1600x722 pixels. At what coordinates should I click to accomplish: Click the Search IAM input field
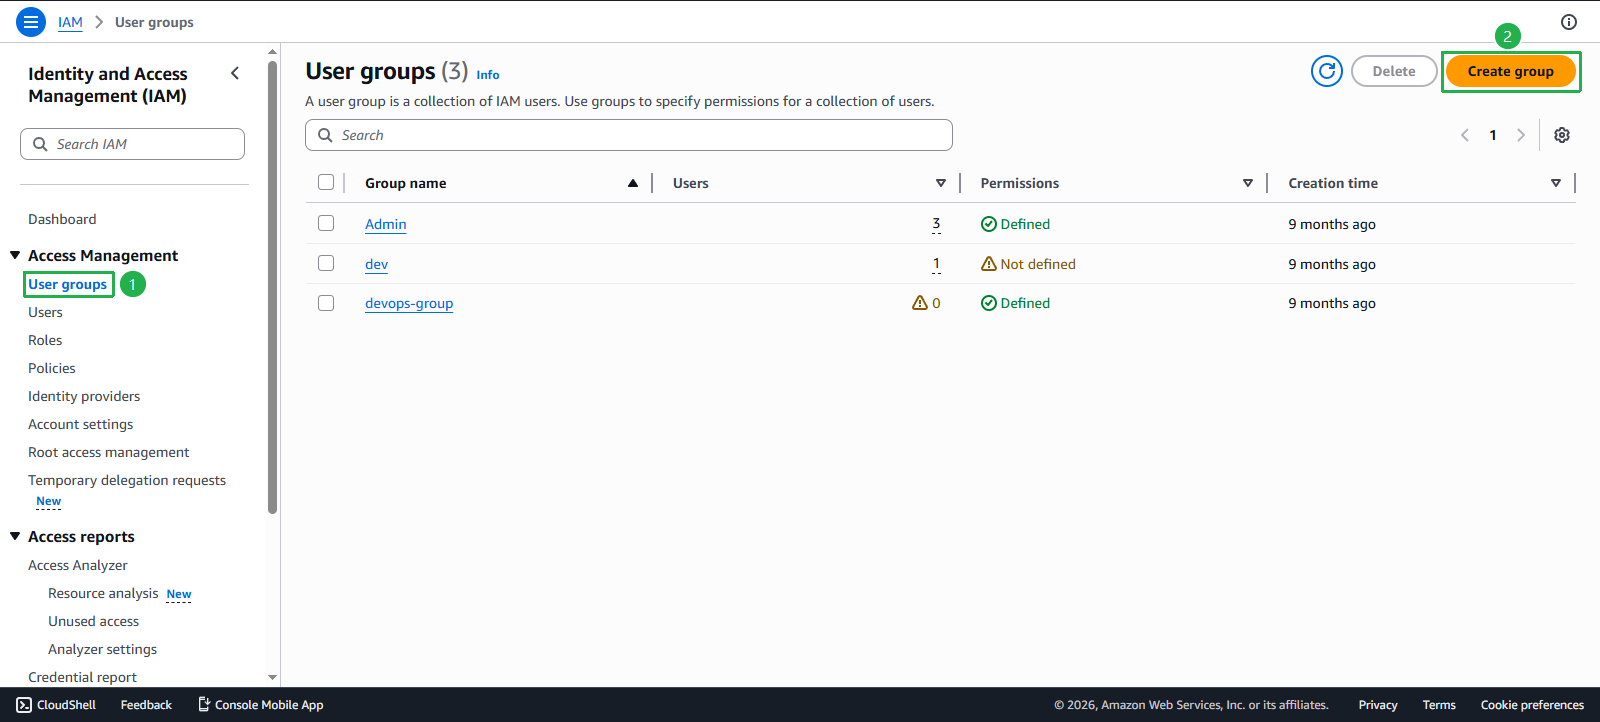point(132,144)
